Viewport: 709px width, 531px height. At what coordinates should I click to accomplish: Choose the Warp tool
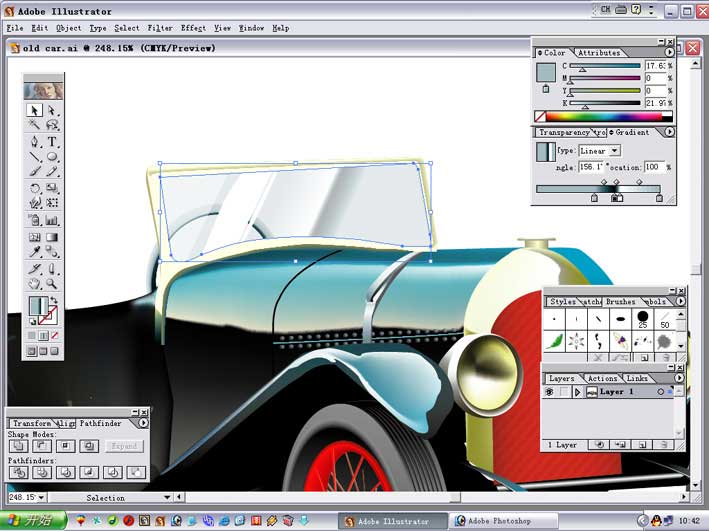point(34,203)
